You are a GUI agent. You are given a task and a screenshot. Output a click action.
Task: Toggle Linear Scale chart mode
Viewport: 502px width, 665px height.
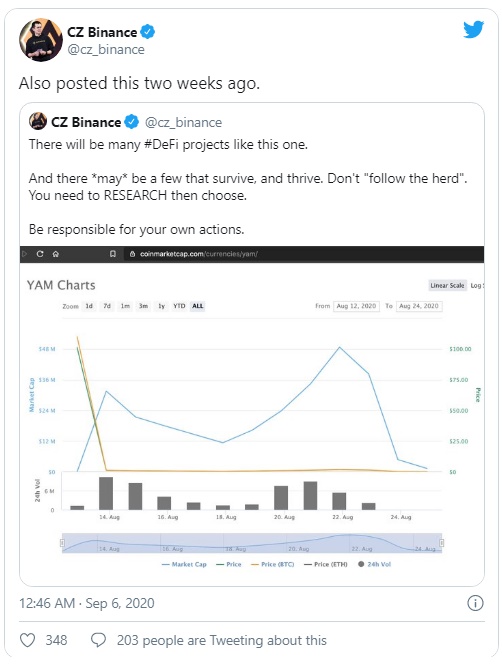pyautogui.click(x=447, y=285)
